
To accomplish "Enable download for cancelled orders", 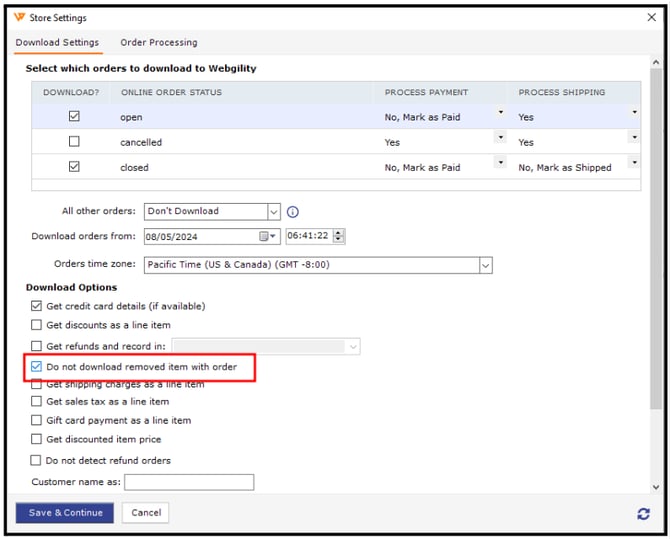I will (x=74, y=142).
